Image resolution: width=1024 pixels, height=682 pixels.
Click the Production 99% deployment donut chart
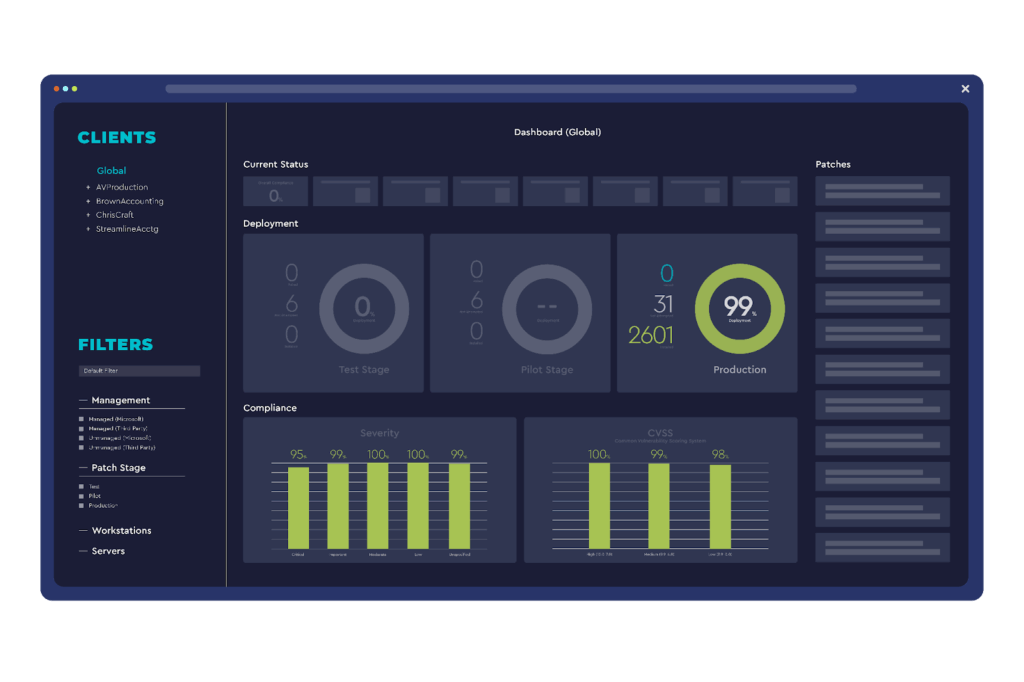coord(739,309)
